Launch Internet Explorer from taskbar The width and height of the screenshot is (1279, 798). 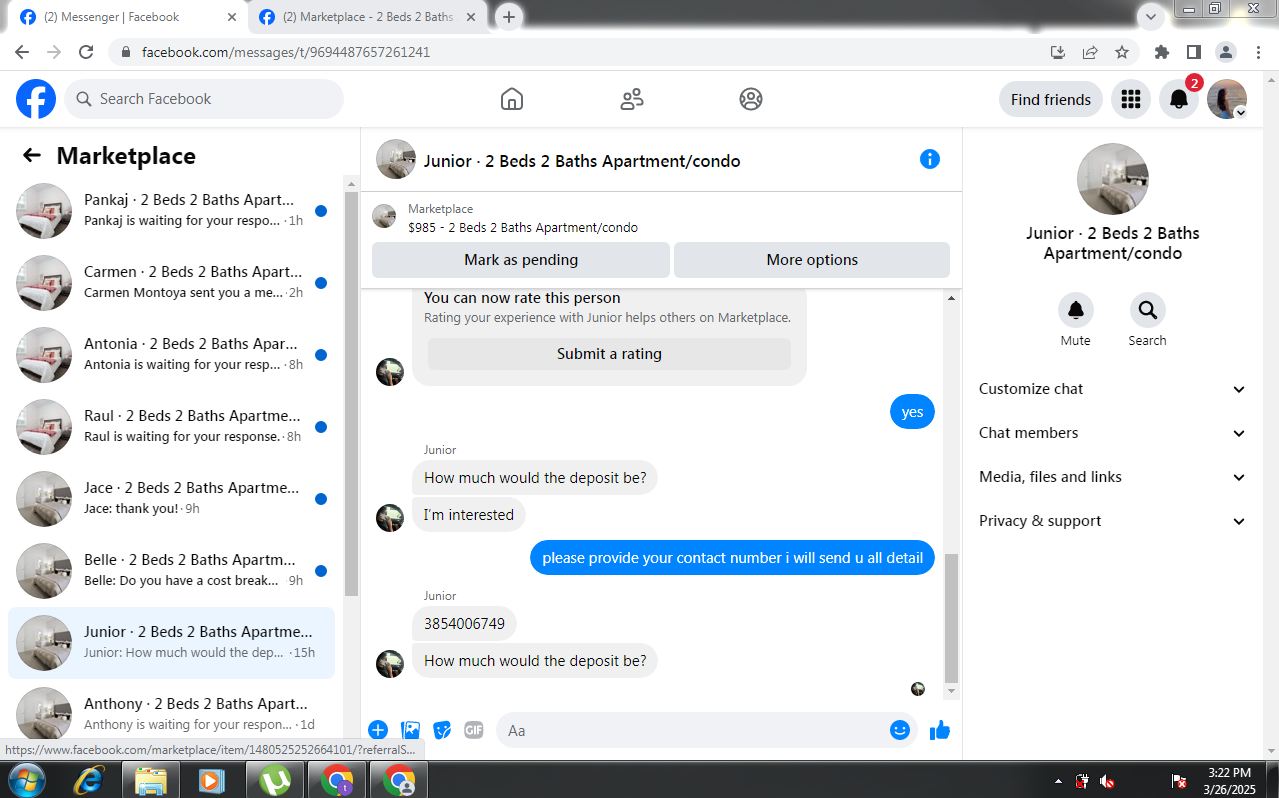point(88,780)
